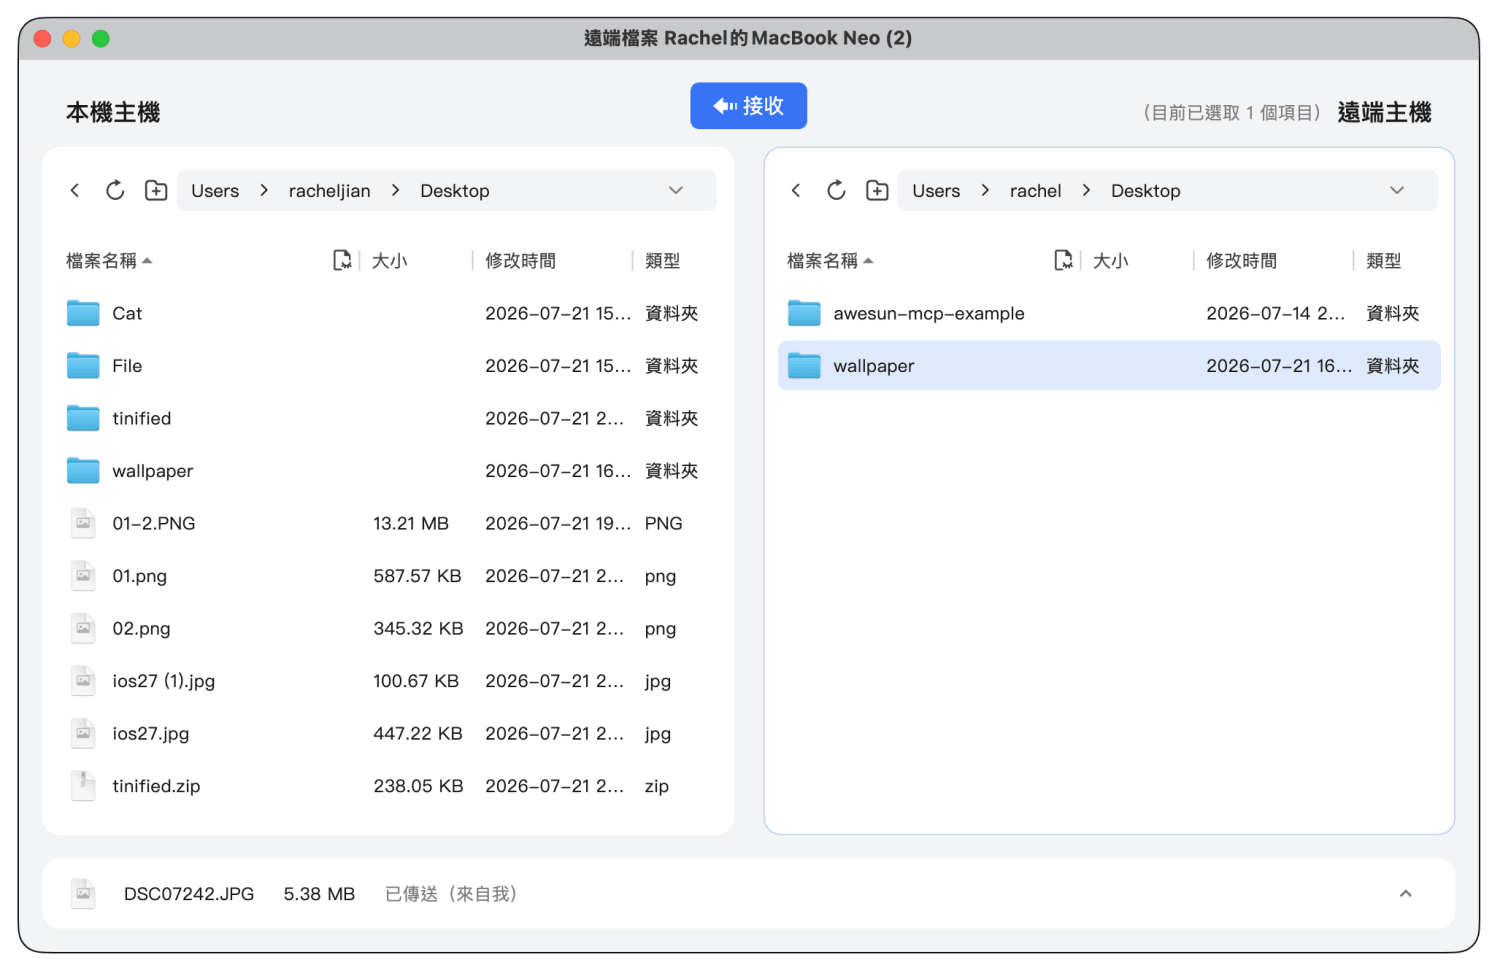Click the 5.38 MB transfer size
The height and width of the screenshot is (976, 1500).
[x=319, y=894]
